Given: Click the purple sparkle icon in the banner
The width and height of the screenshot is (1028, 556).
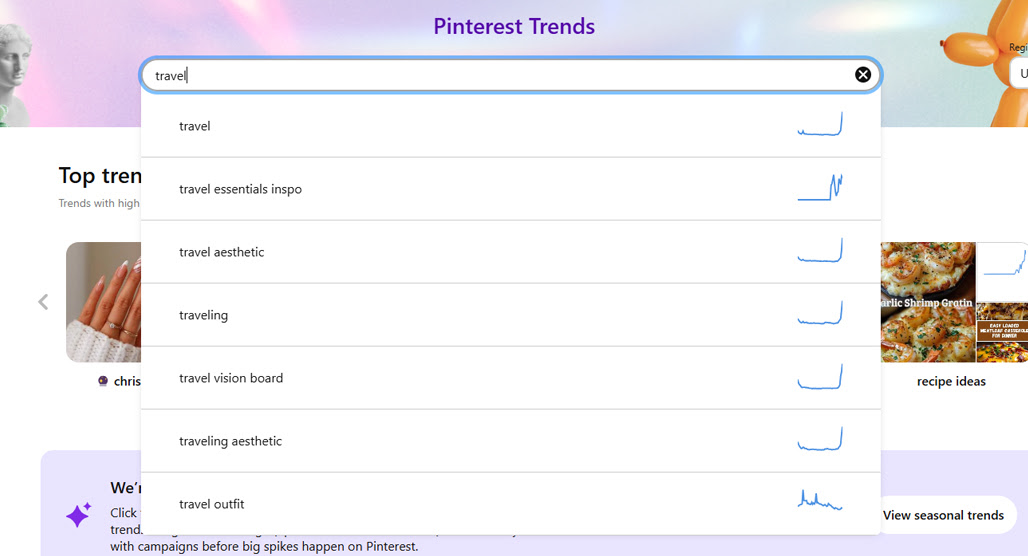Looking at the screenshot, I should 78,515.
